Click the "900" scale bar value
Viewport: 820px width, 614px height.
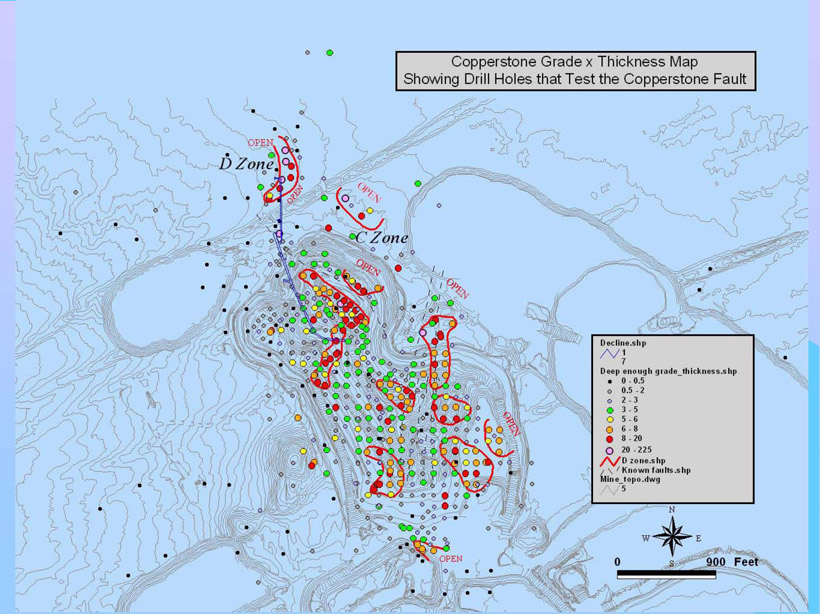tap(715, 562)
